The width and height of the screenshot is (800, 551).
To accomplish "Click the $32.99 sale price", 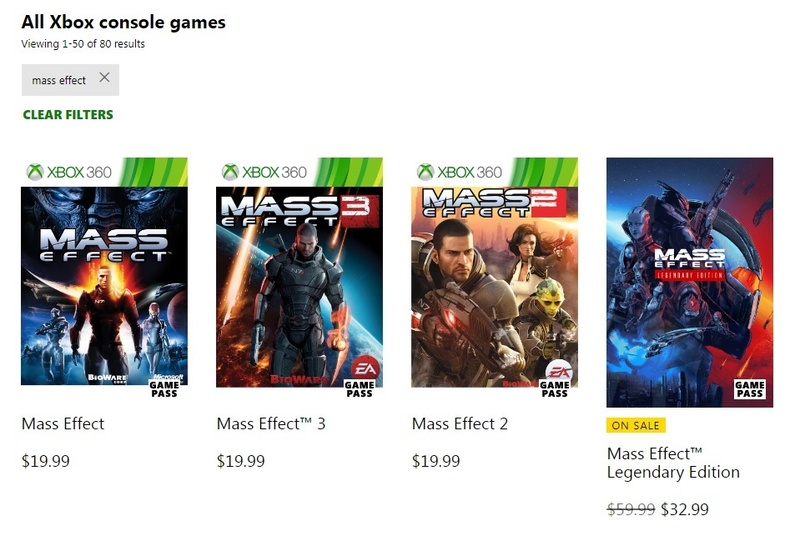I will pos(685,509).
